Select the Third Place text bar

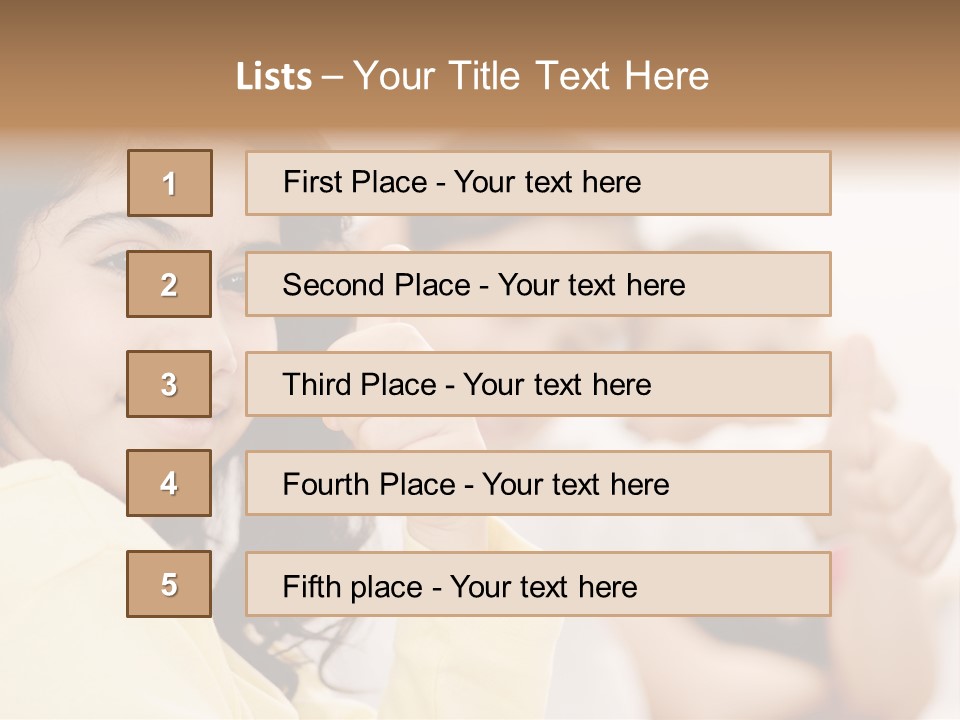(x=538, y=384)
